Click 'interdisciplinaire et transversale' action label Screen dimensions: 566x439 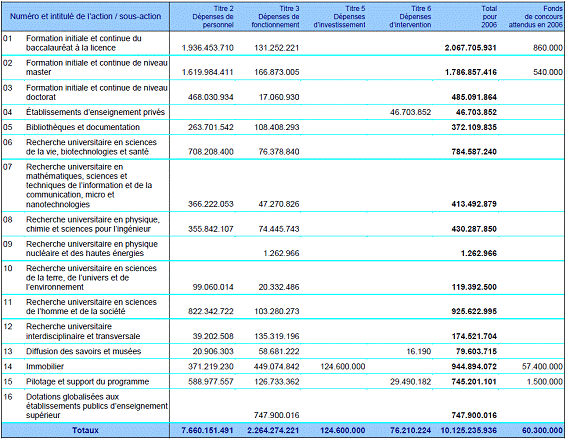tap(83, 331)
